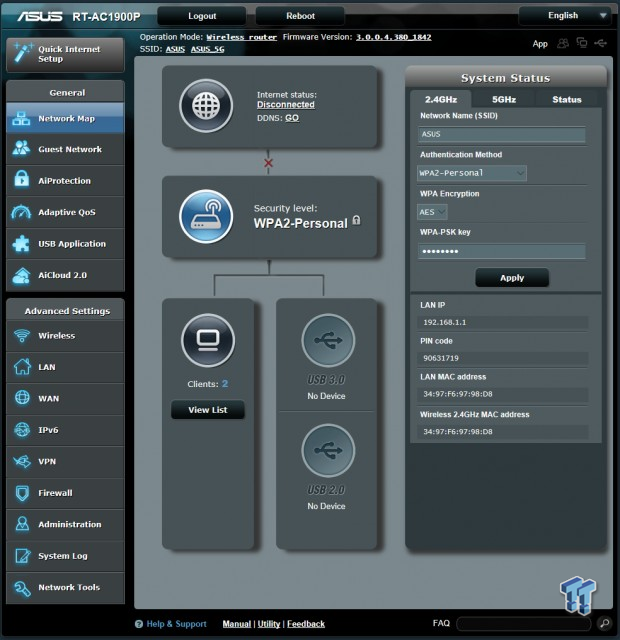Viewport: 620px width, 640px height.
Task: Click the Administration user icon
Action: (22, 524)
